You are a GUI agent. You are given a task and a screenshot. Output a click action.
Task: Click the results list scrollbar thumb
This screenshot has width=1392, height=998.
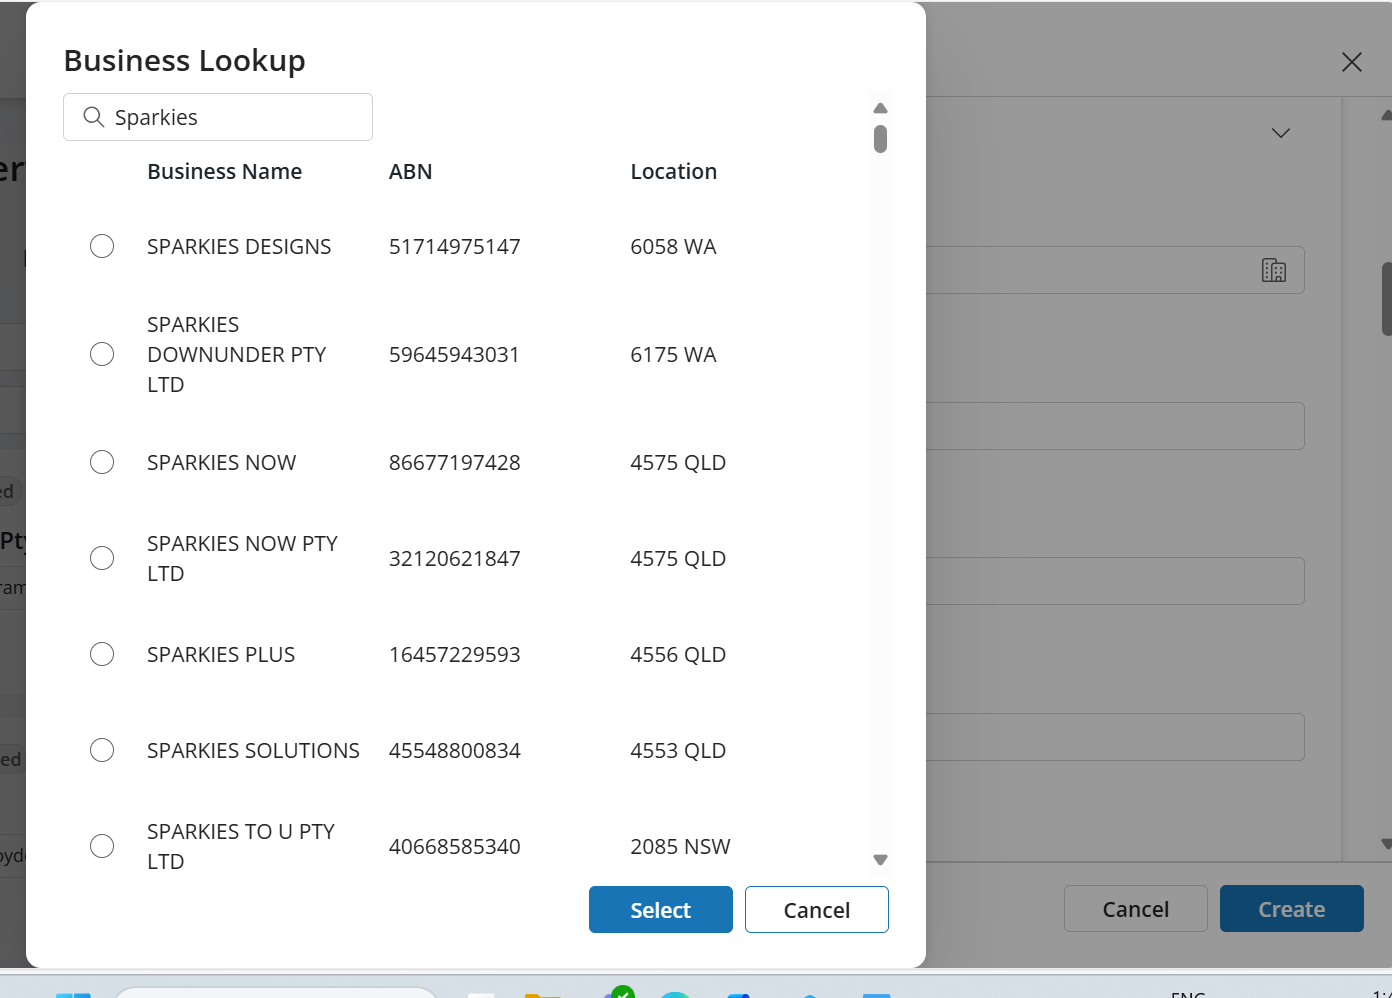[880, 138]
